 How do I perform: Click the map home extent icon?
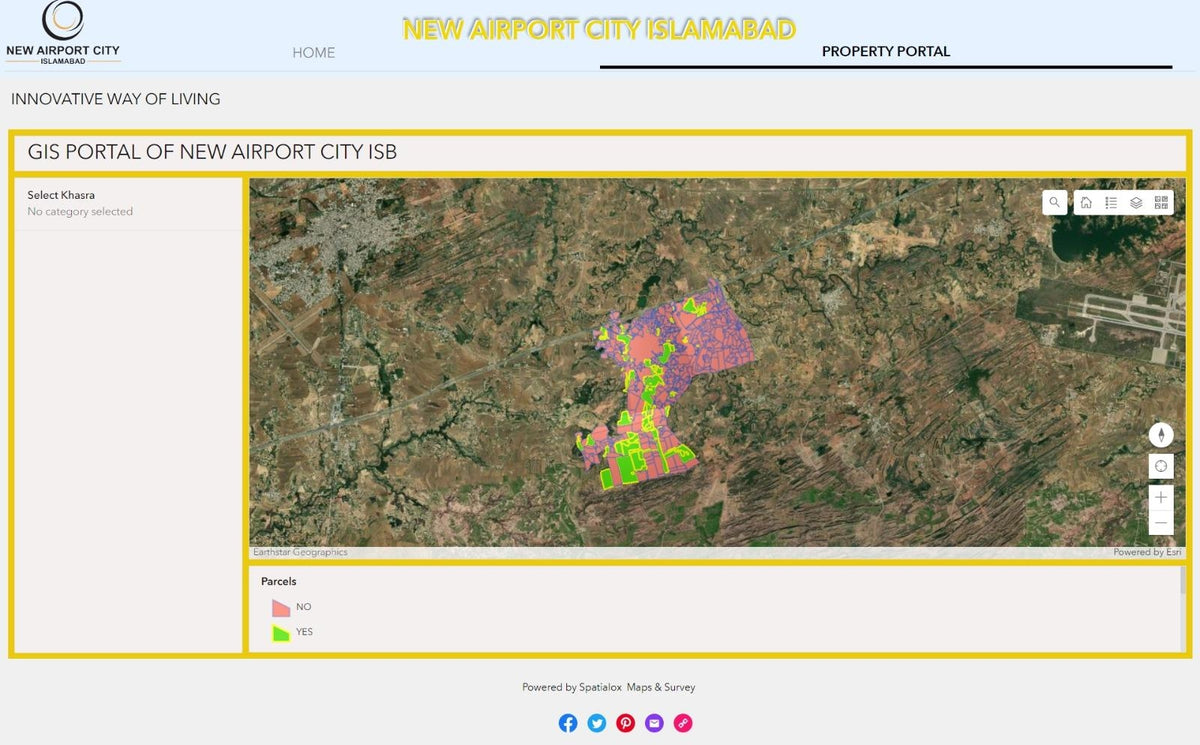click(1086, 202)
